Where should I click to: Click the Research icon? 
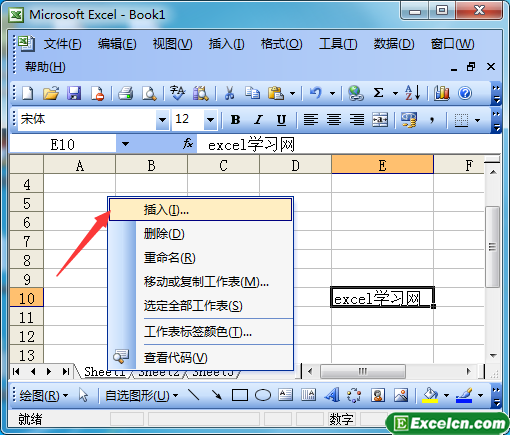coord(201,93)
